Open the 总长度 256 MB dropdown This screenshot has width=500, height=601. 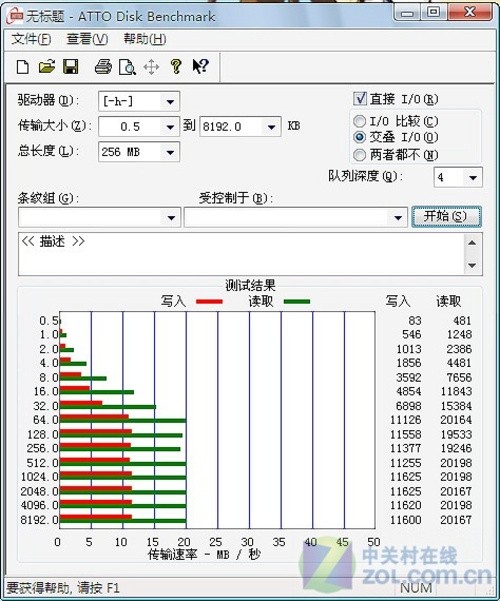tap(170, 152)
